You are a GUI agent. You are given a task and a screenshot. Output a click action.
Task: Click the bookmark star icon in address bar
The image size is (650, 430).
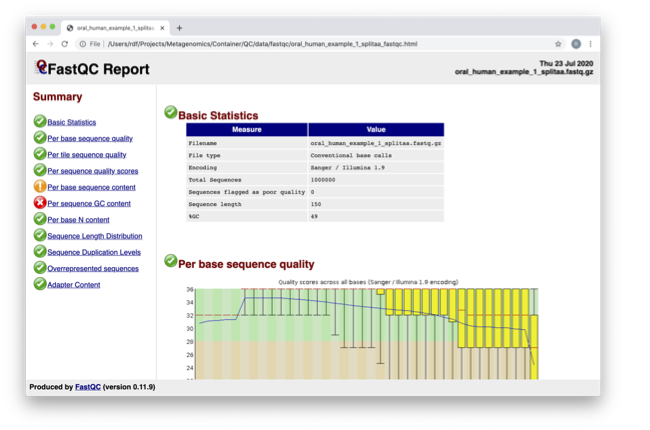[558, 44]
